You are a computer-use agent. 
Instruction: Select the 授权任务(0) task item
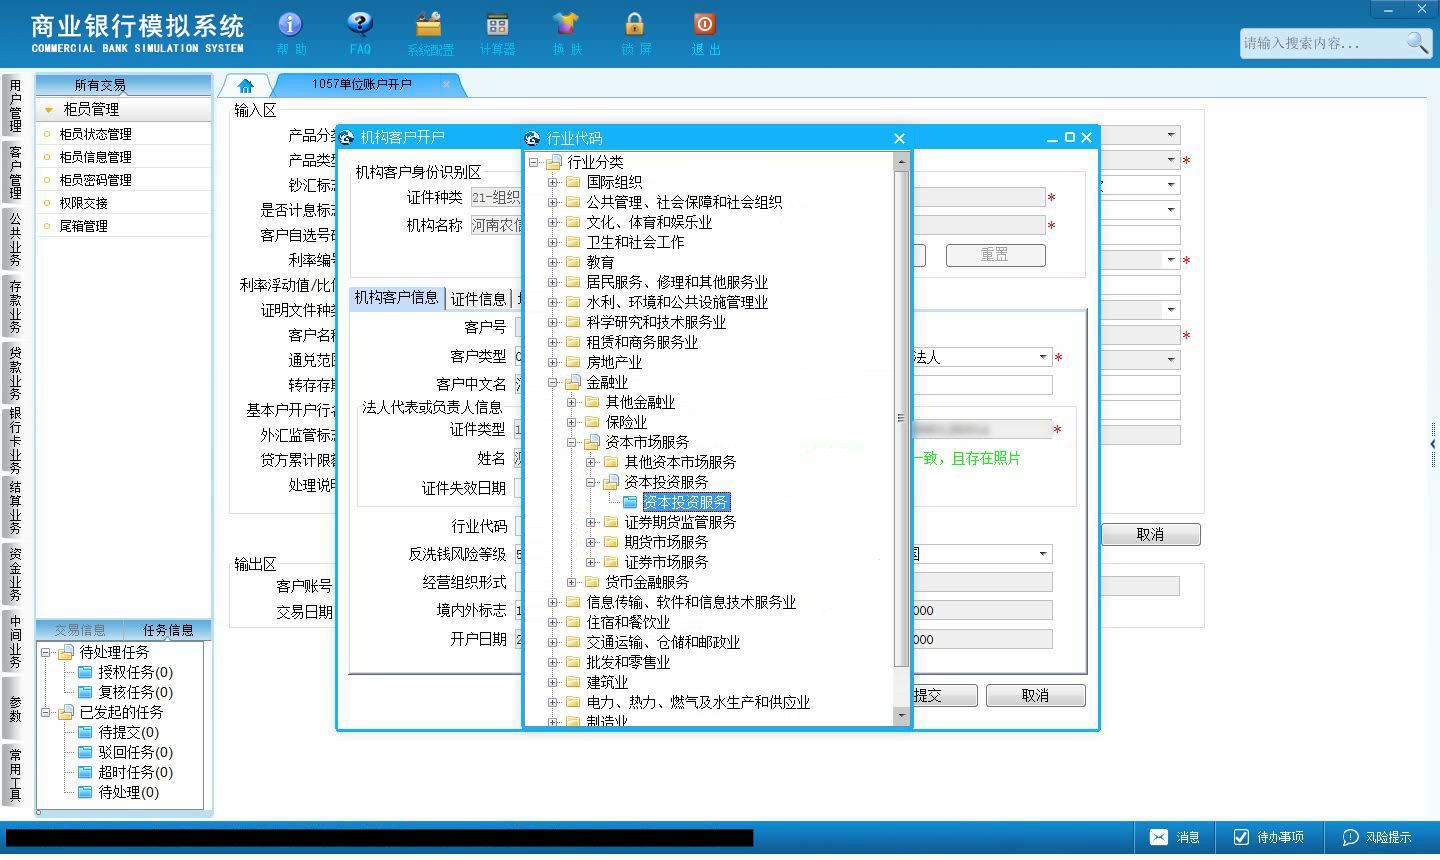[x=135, y=672]
